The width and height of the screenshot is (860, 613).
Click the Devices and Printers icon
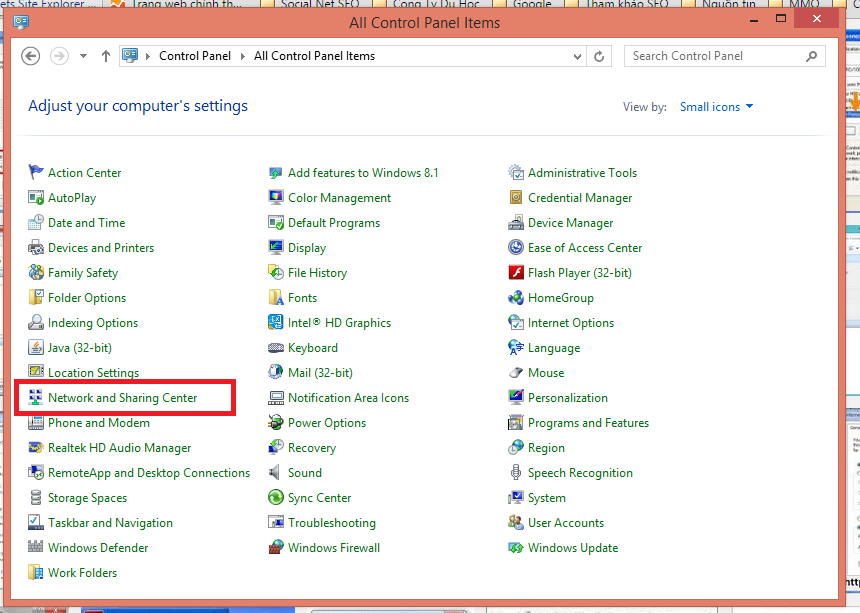pos(36,248)
